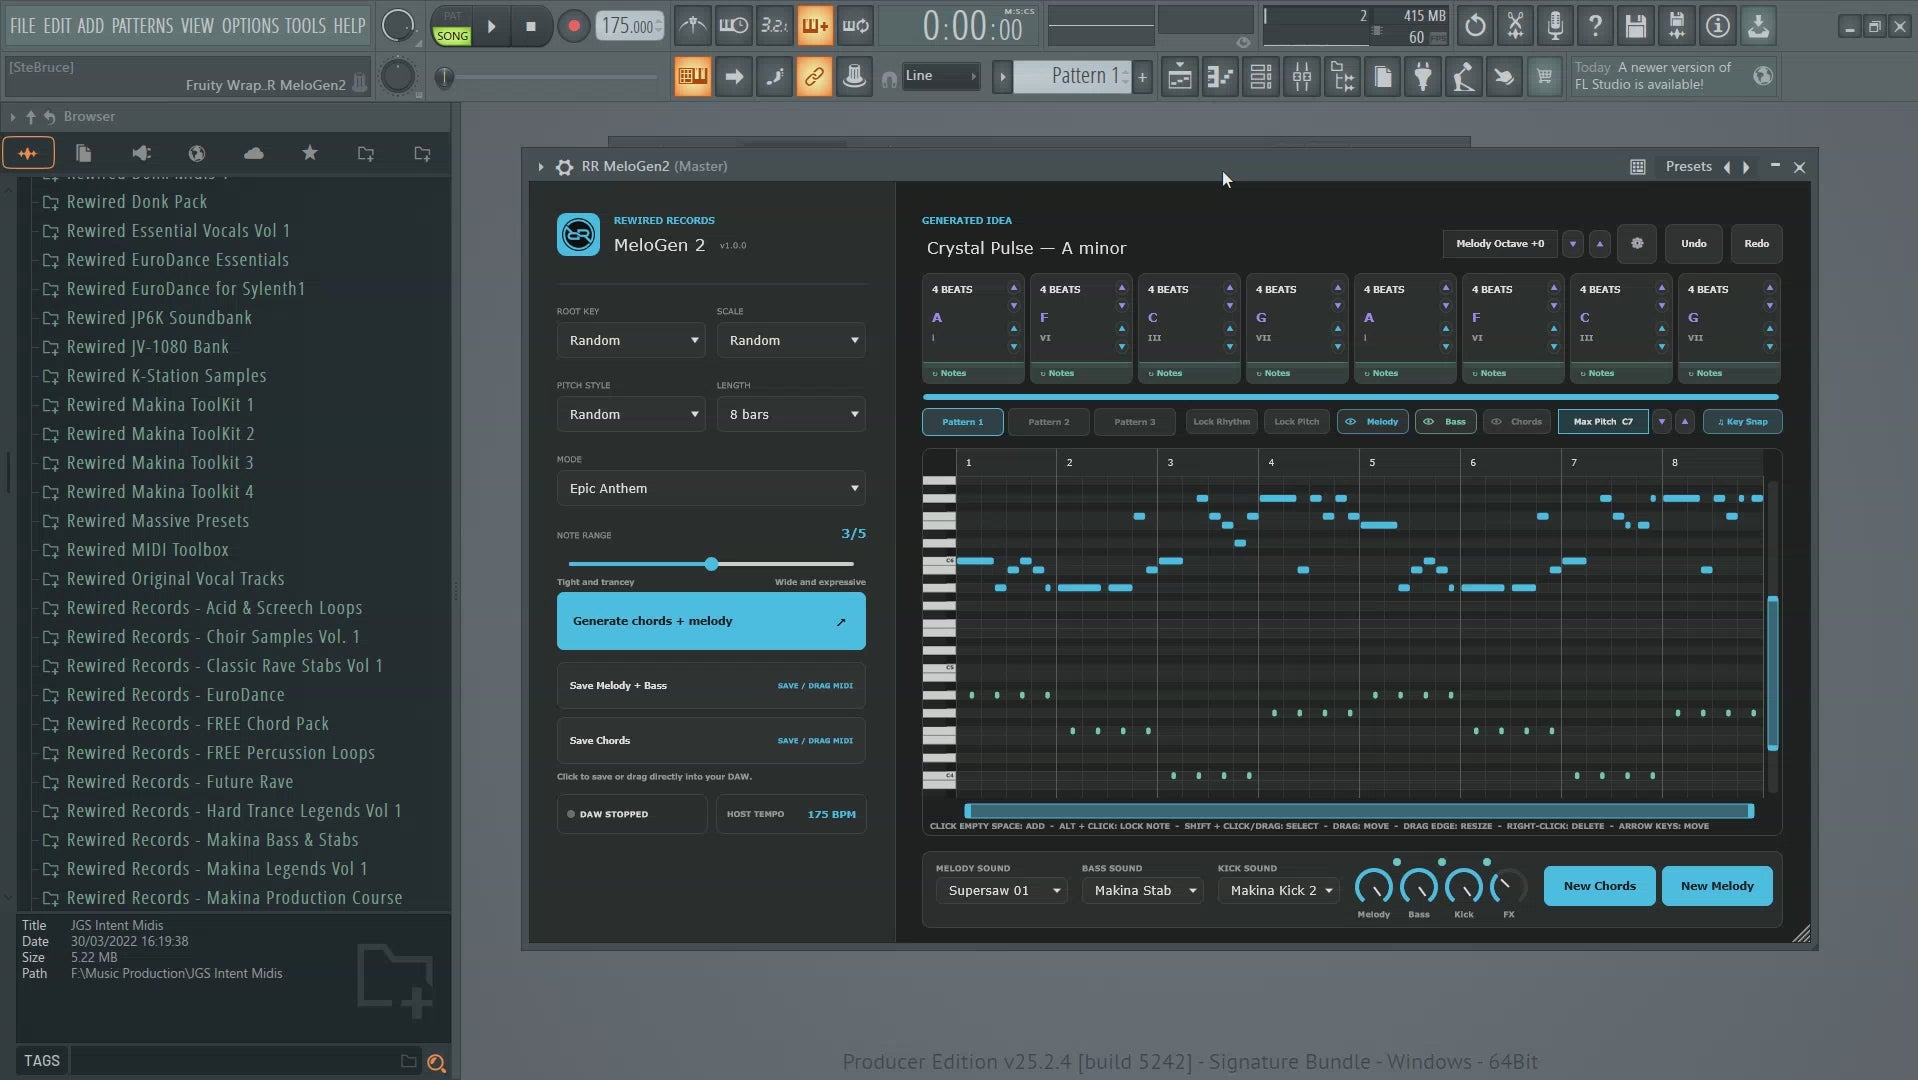
Task: Open the OPTIONS menu
Action: pyautogui.click(x=250, y=26)
